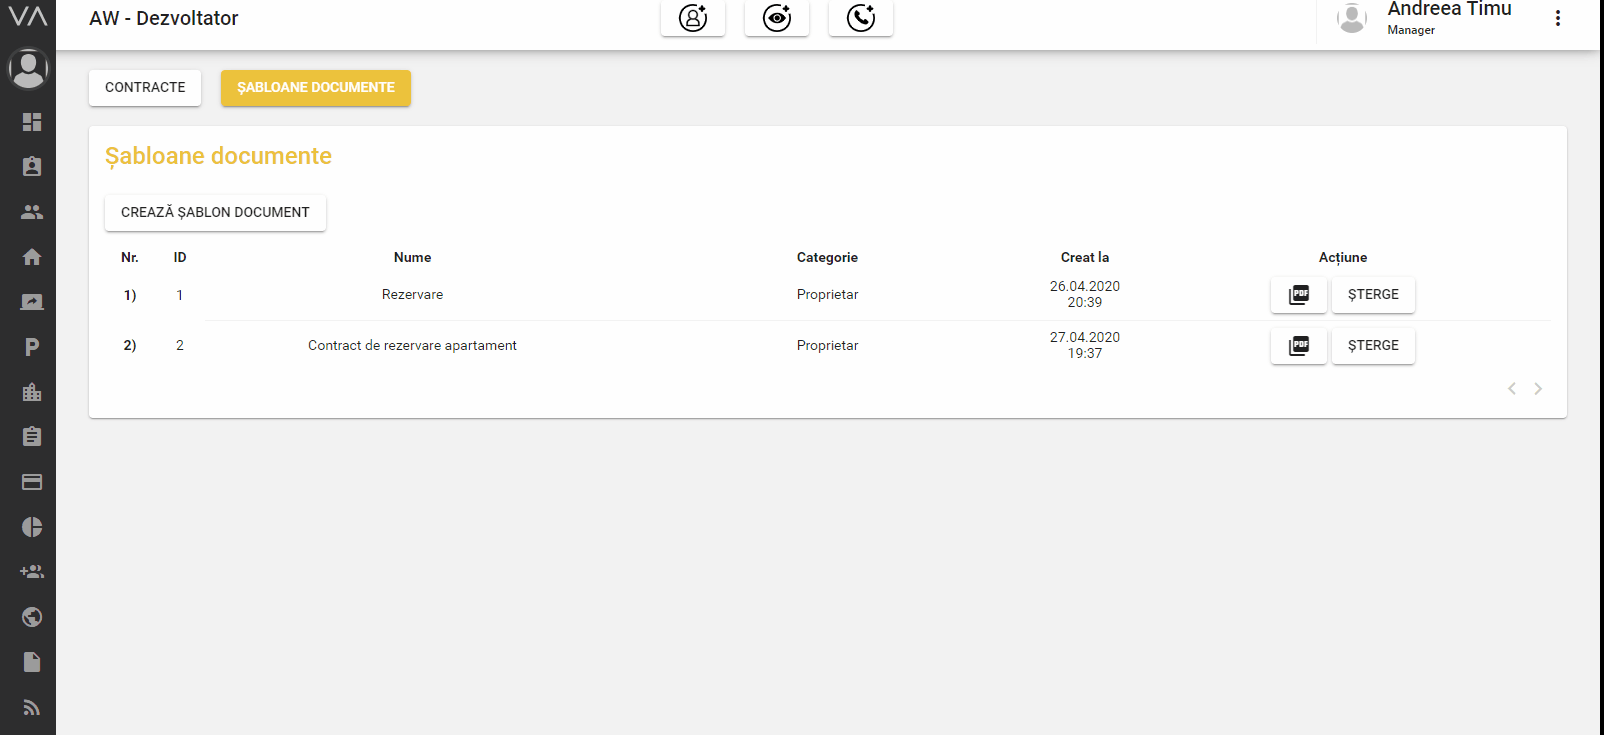Click the globe icon in sidebar
Image resolution: width=1604 pixels, height=735 pixels.
point(32,617)
